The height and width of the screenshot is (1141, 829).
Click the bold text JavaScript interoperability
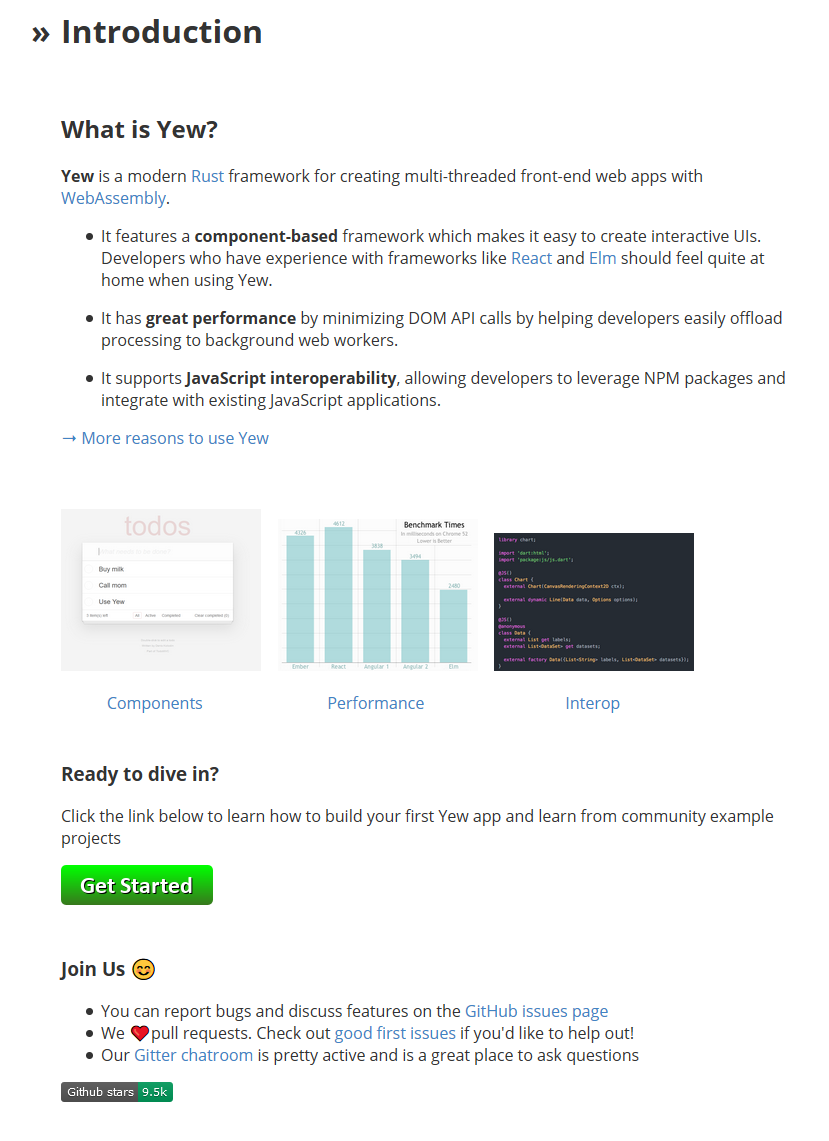(x=291, y=378)
